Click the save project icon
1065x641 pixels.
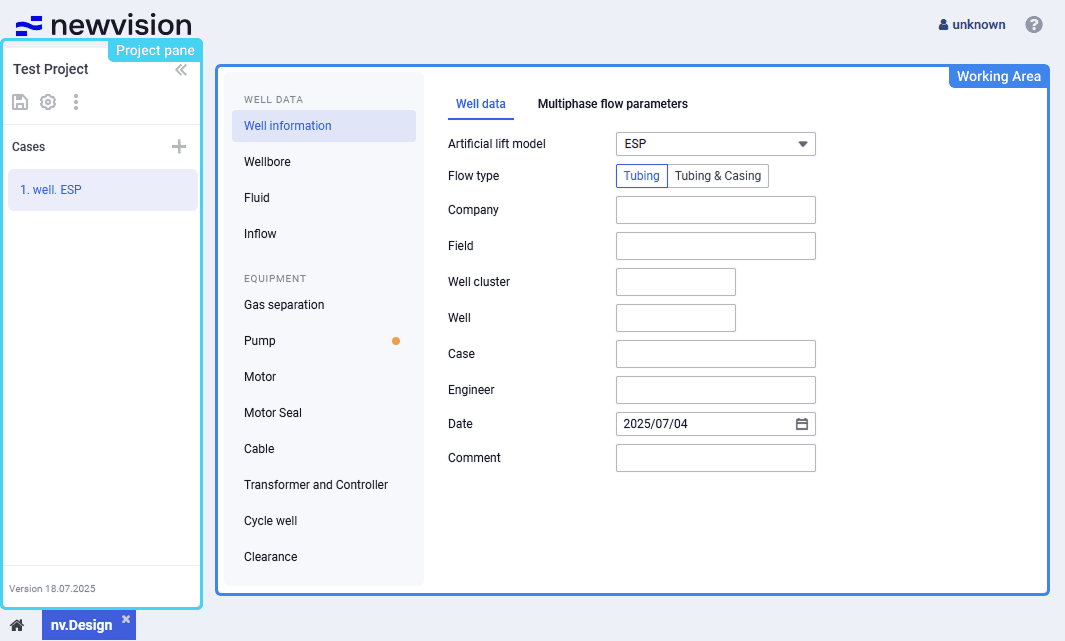20,102
